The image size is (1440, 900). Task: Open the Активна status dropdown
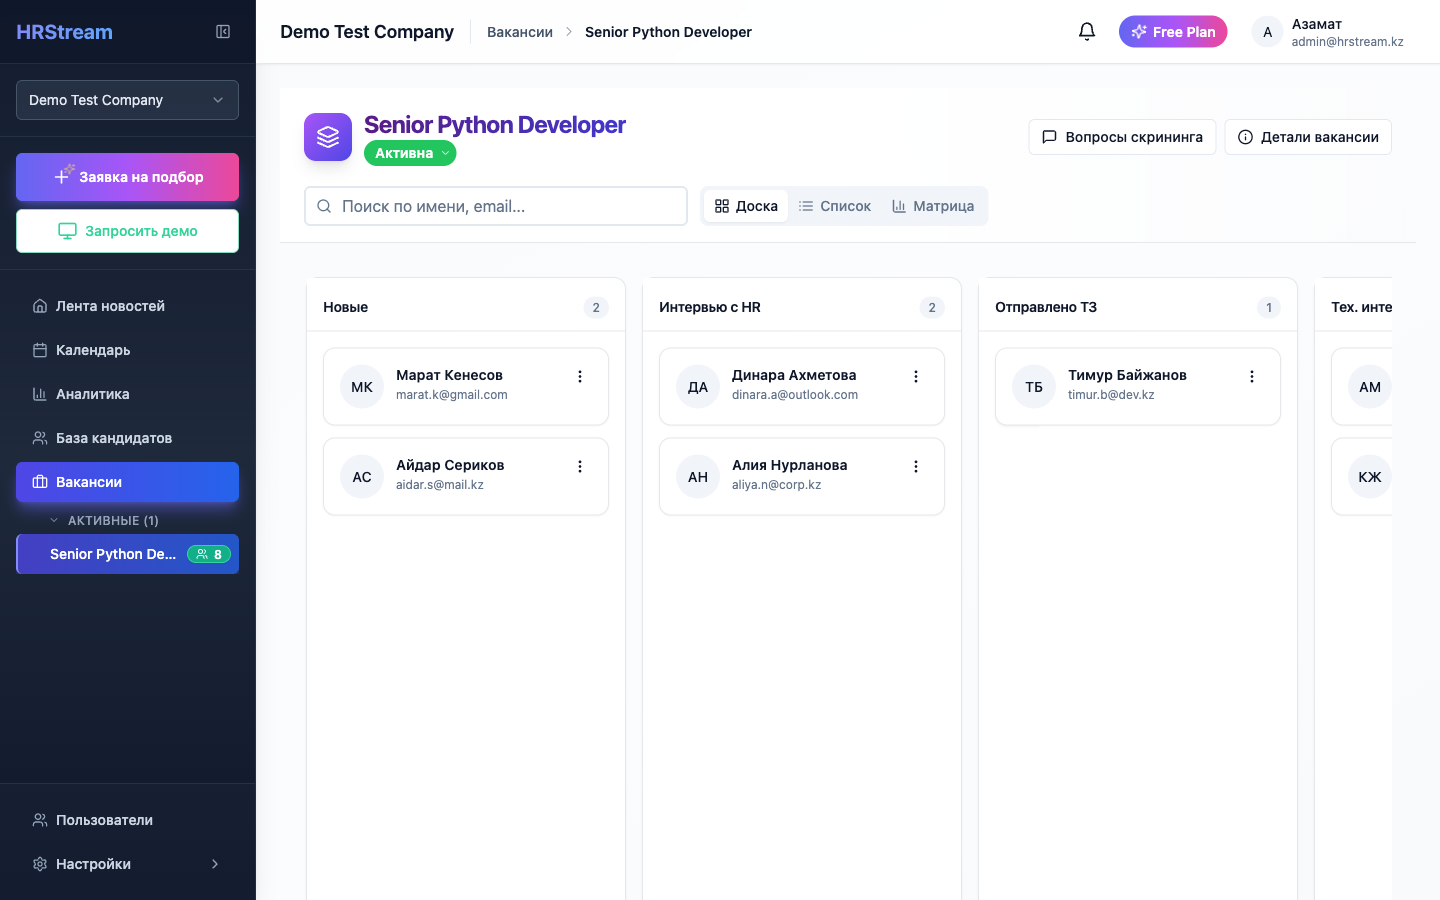click(x=410, y=152)
